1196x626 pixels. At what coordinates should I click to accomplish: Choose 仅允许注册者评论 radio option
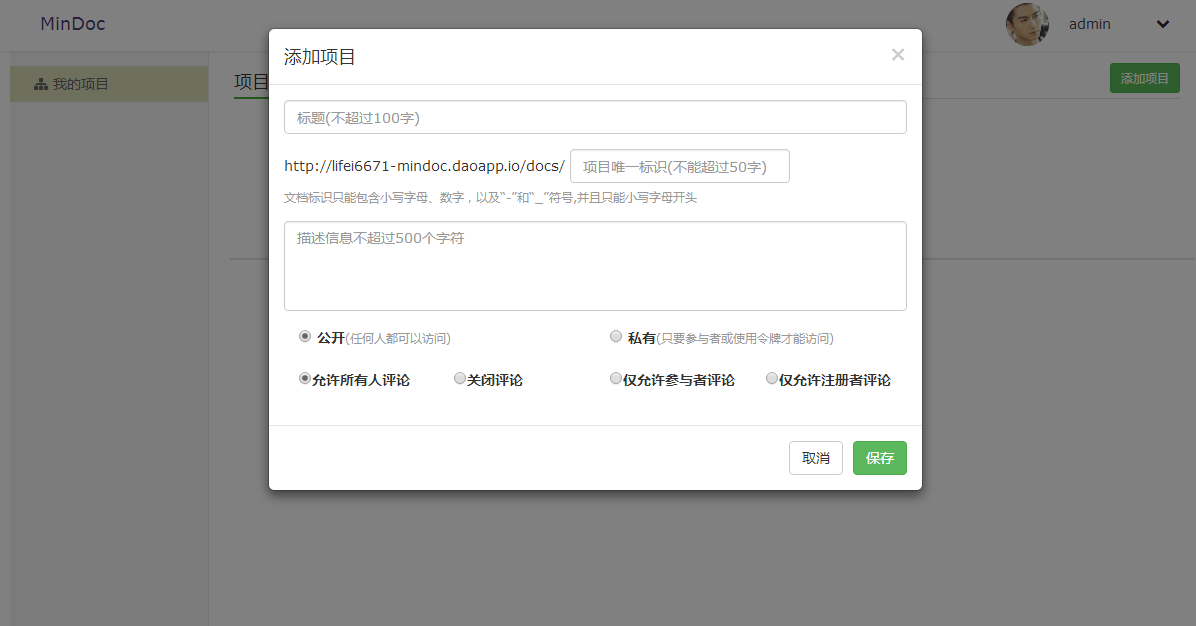tap(772, 379)
